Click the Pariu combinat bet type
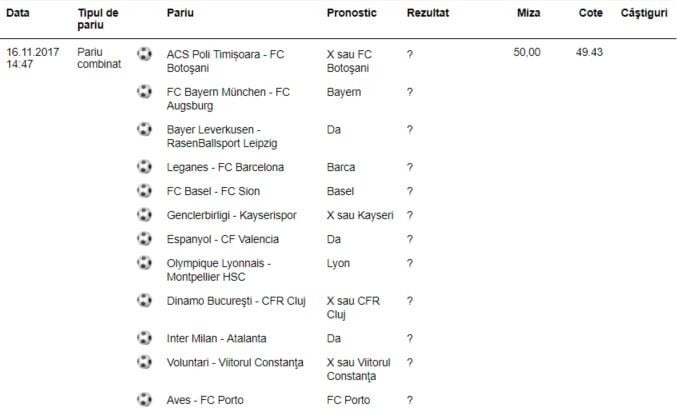Image resolution: width=678 pixels, height=413 pixels. click(x=97, y=59)
